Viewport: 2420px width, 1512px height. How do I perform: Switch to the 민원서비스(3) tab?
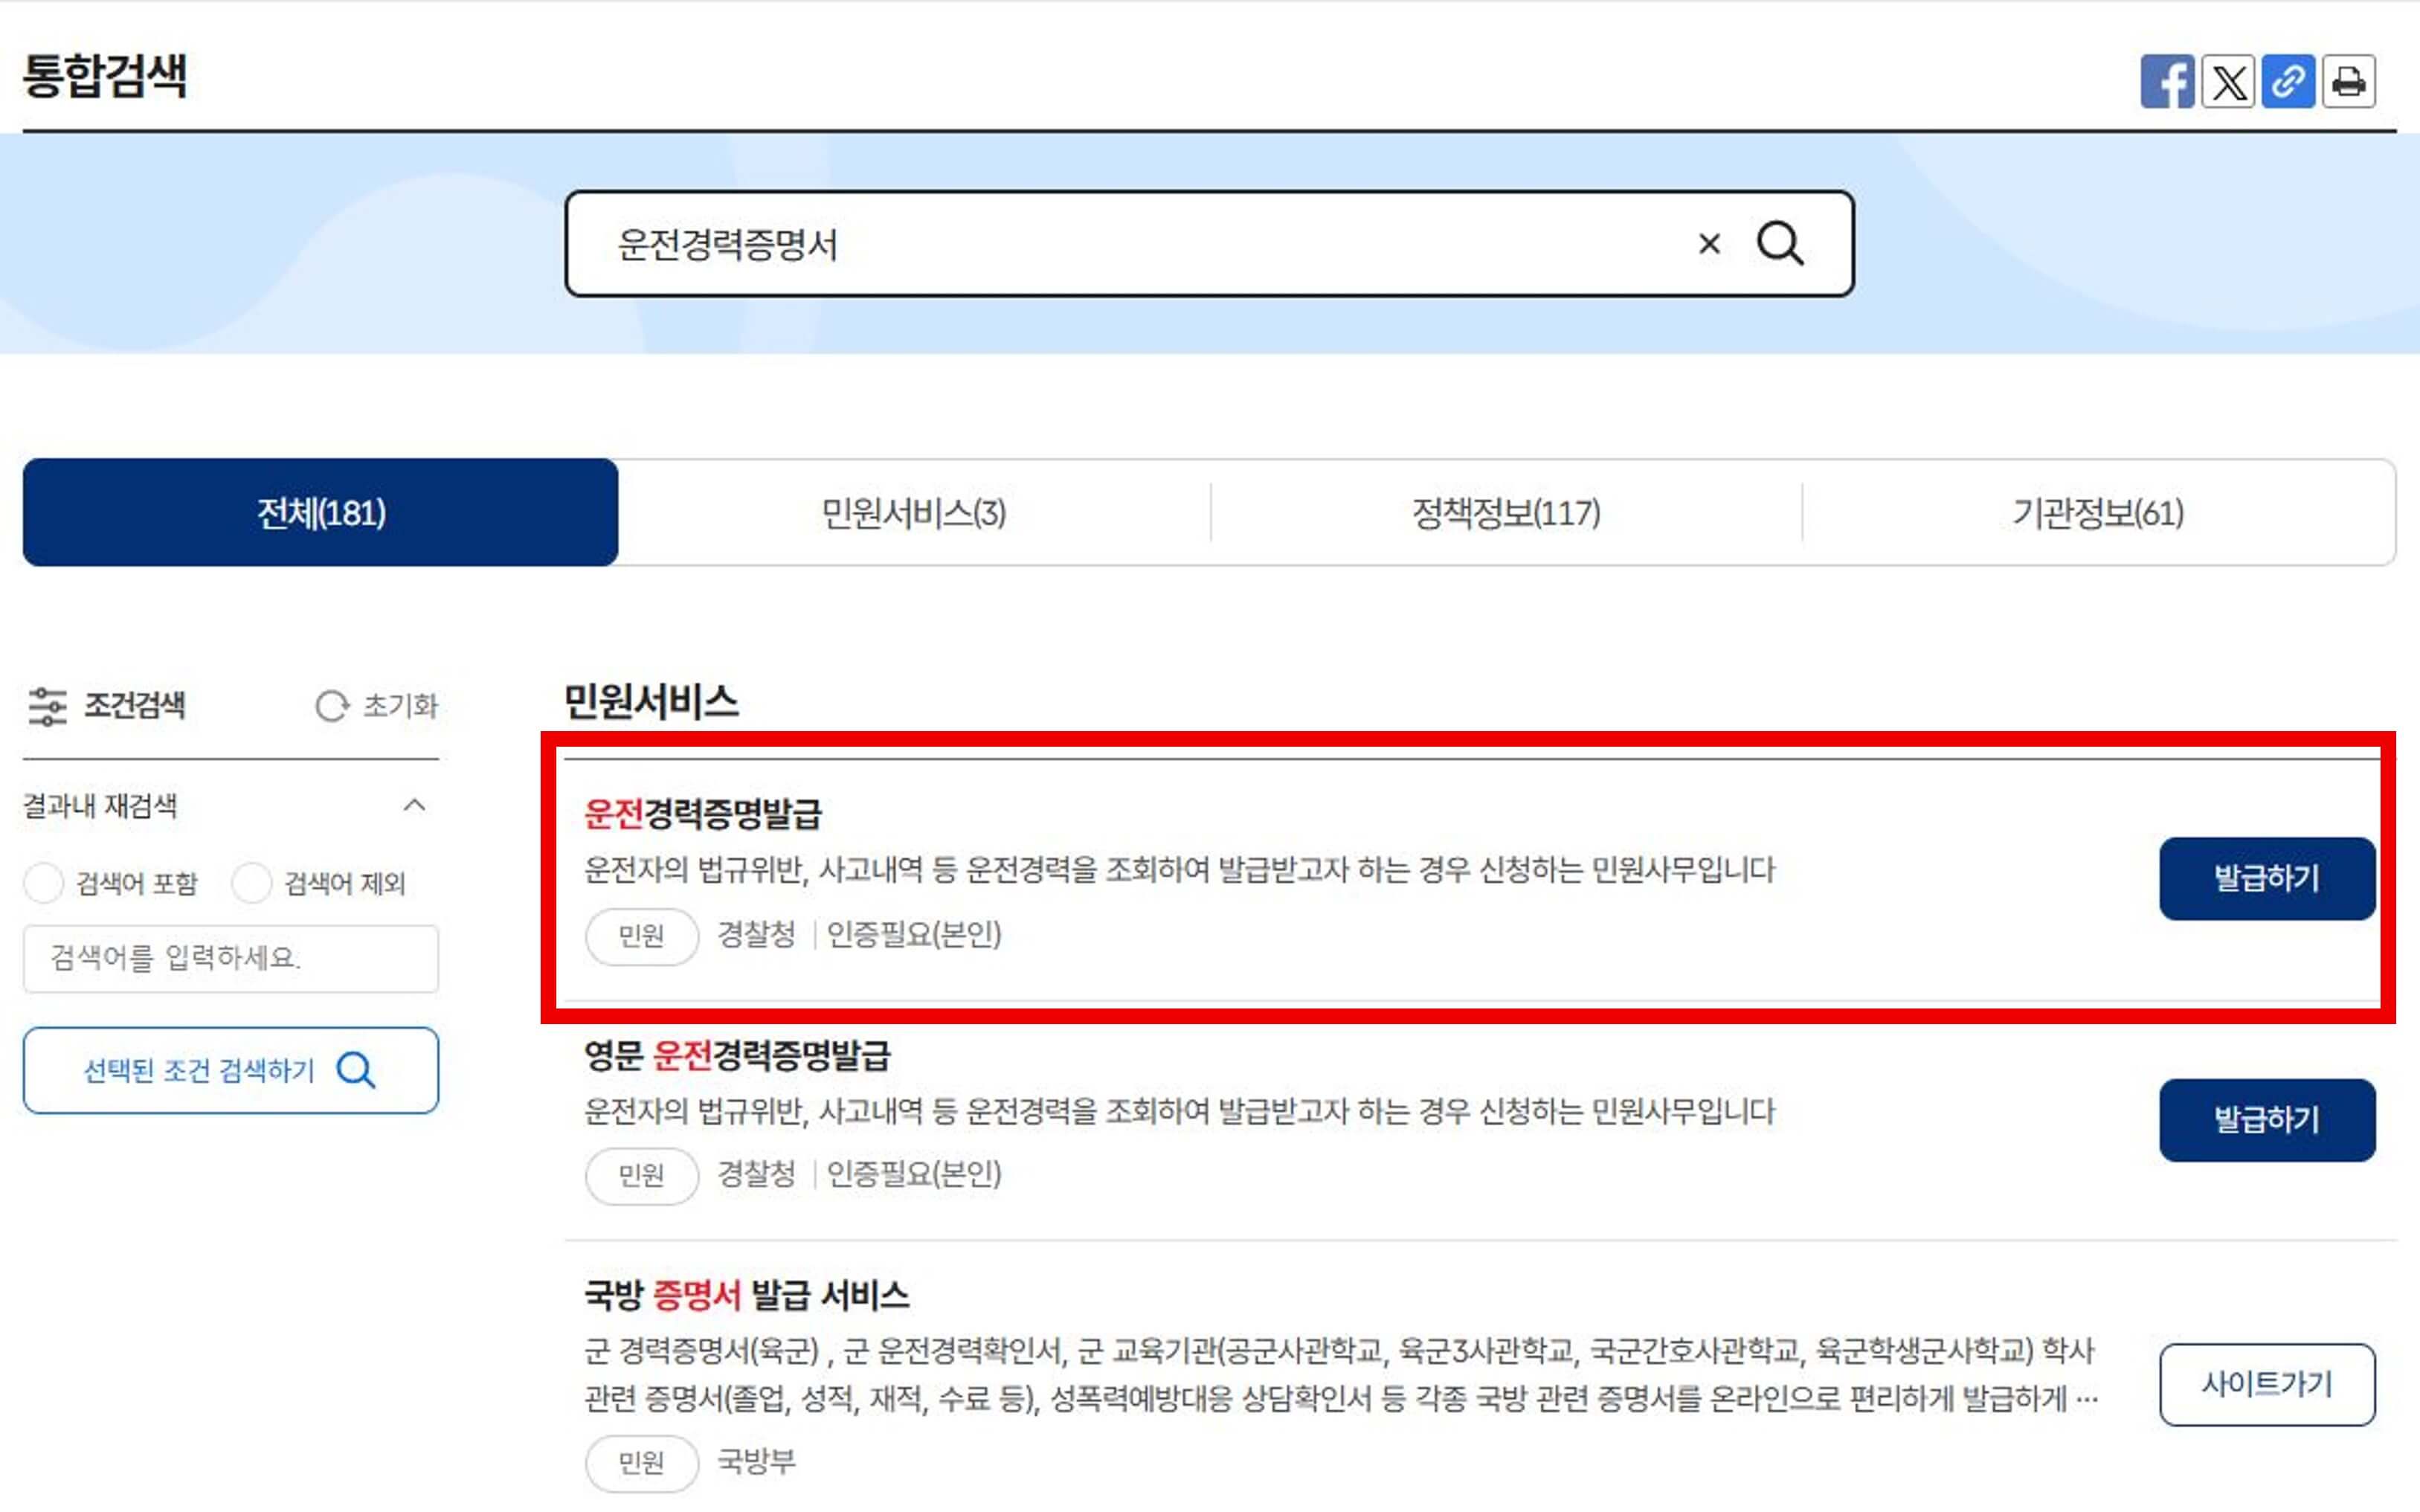915,514
